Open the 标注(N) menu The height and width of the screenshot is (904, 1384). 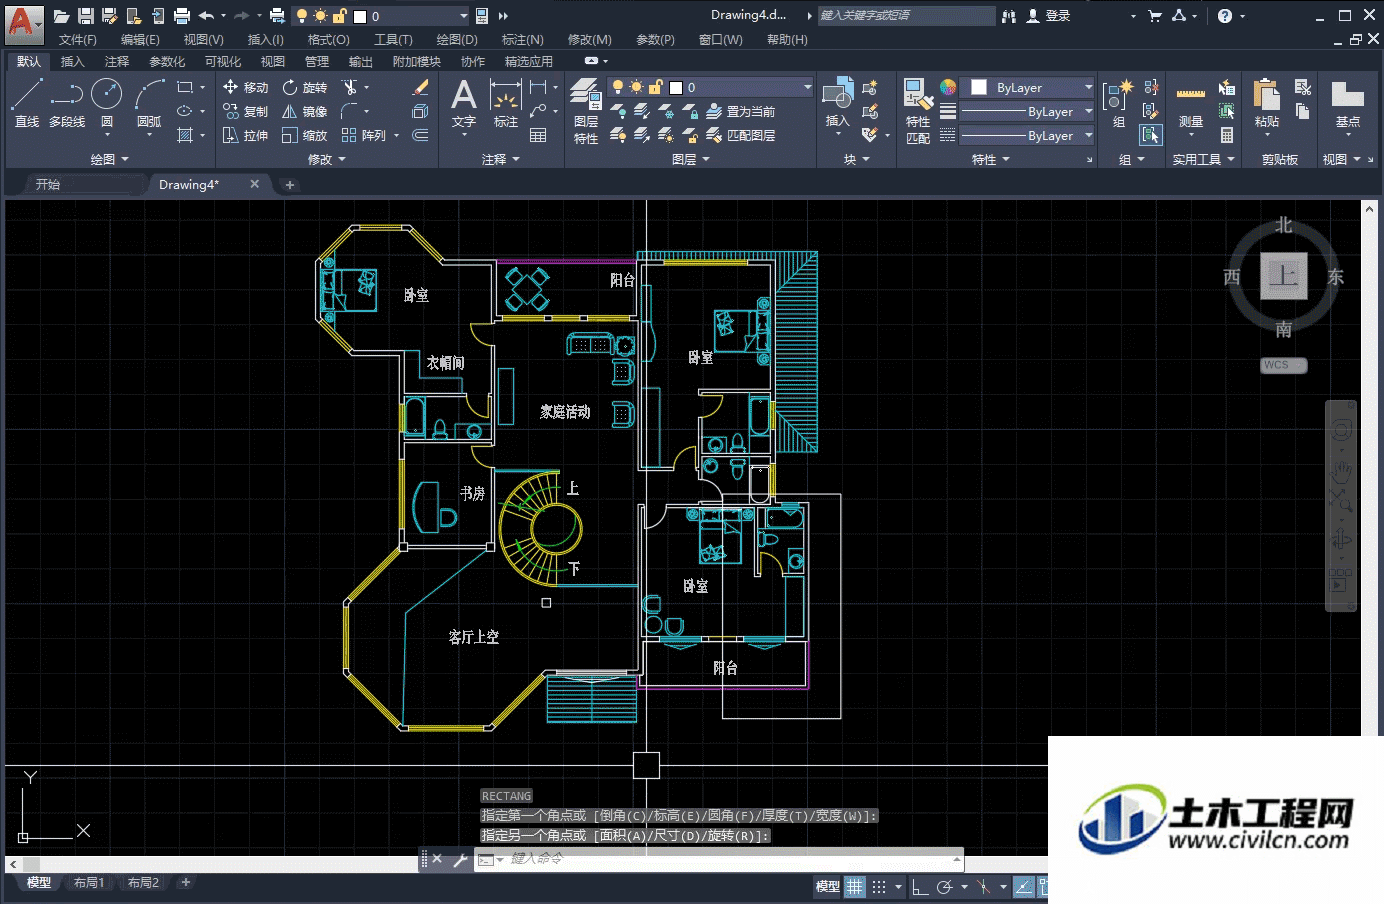click(523, 39)
